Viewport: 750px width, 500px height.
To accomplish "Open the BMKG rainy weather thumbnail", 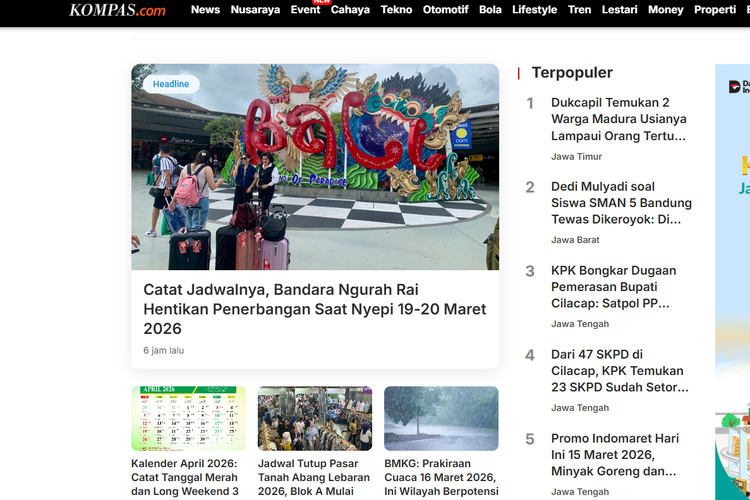I will [441, 419].
